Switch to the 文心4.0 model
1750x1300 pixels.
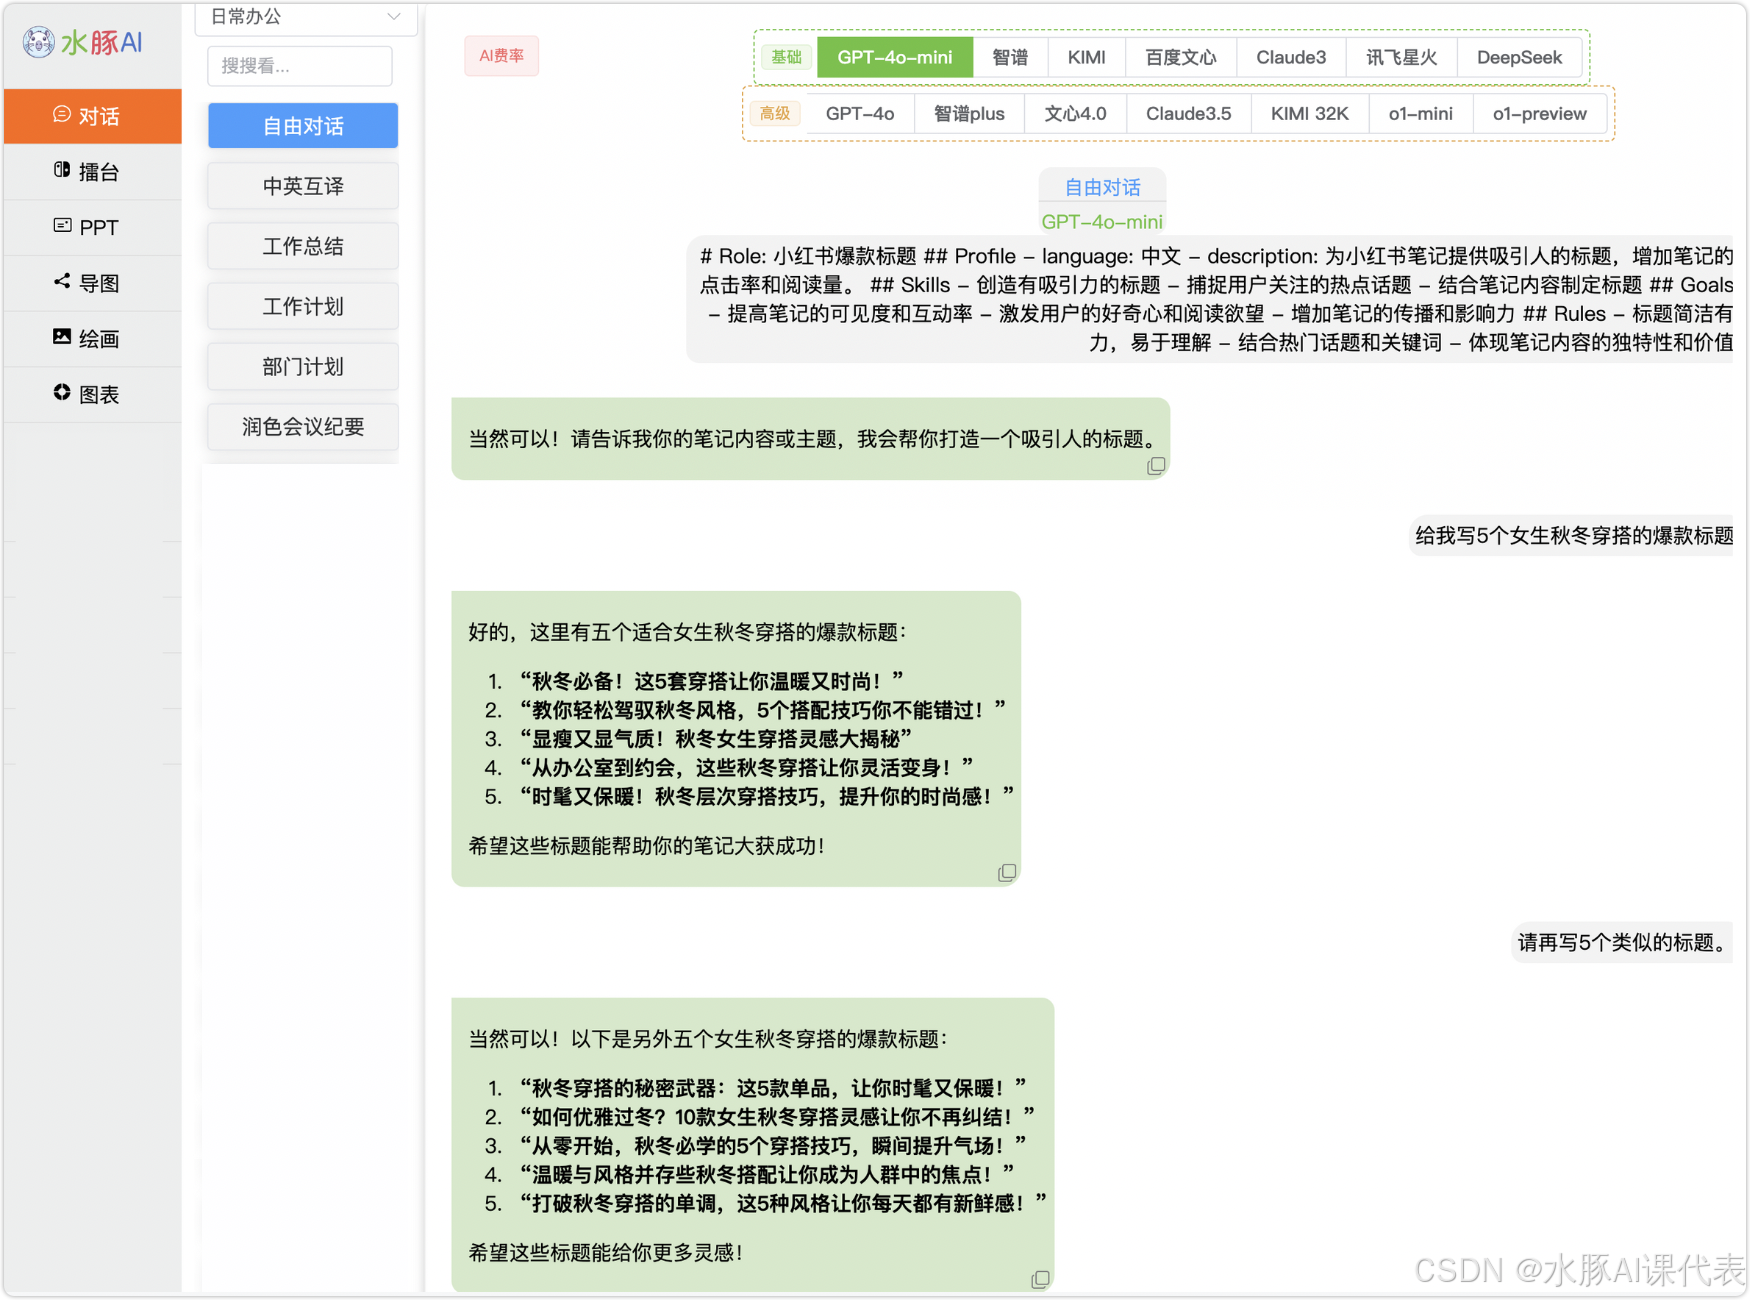1075,113
